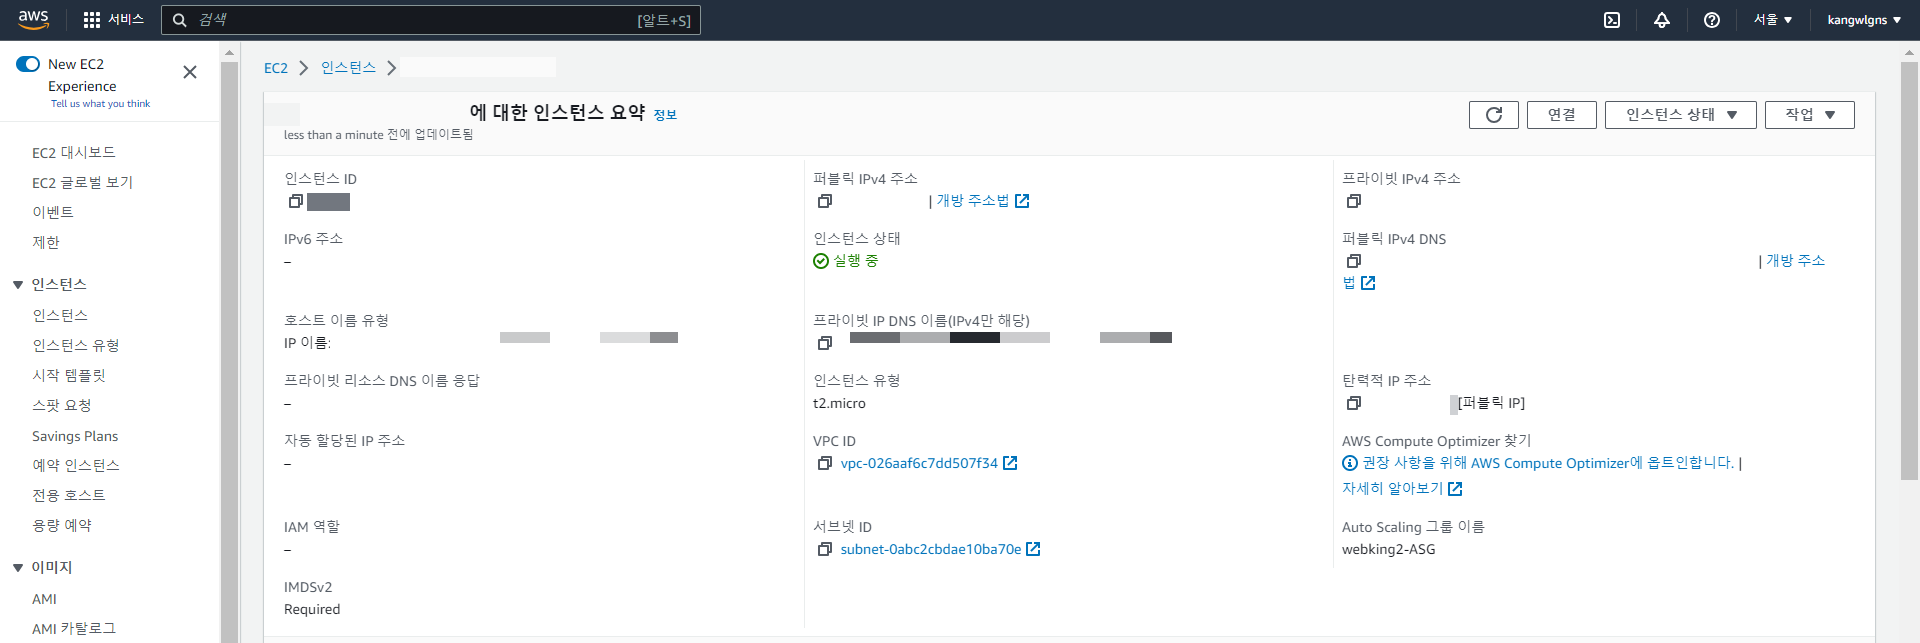Open 인스턴스 유형 in sidebar
The image size is (1920, 643).
coord(76,345)
